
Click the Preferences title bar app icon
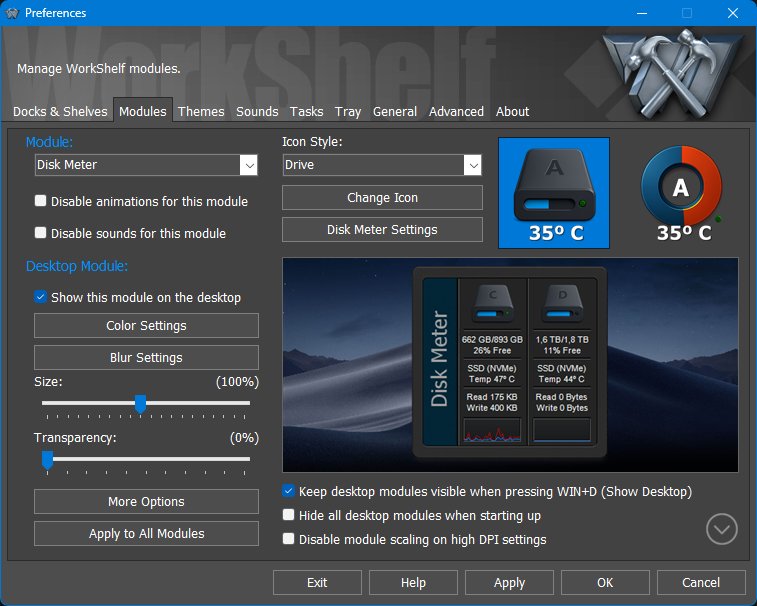(12, 13)
